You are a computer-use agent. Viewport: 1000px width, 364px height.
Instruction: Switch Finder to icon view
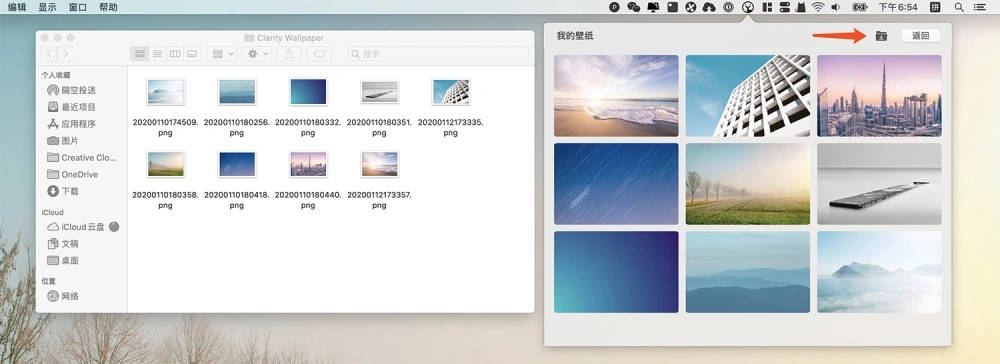tap(140, 54)
